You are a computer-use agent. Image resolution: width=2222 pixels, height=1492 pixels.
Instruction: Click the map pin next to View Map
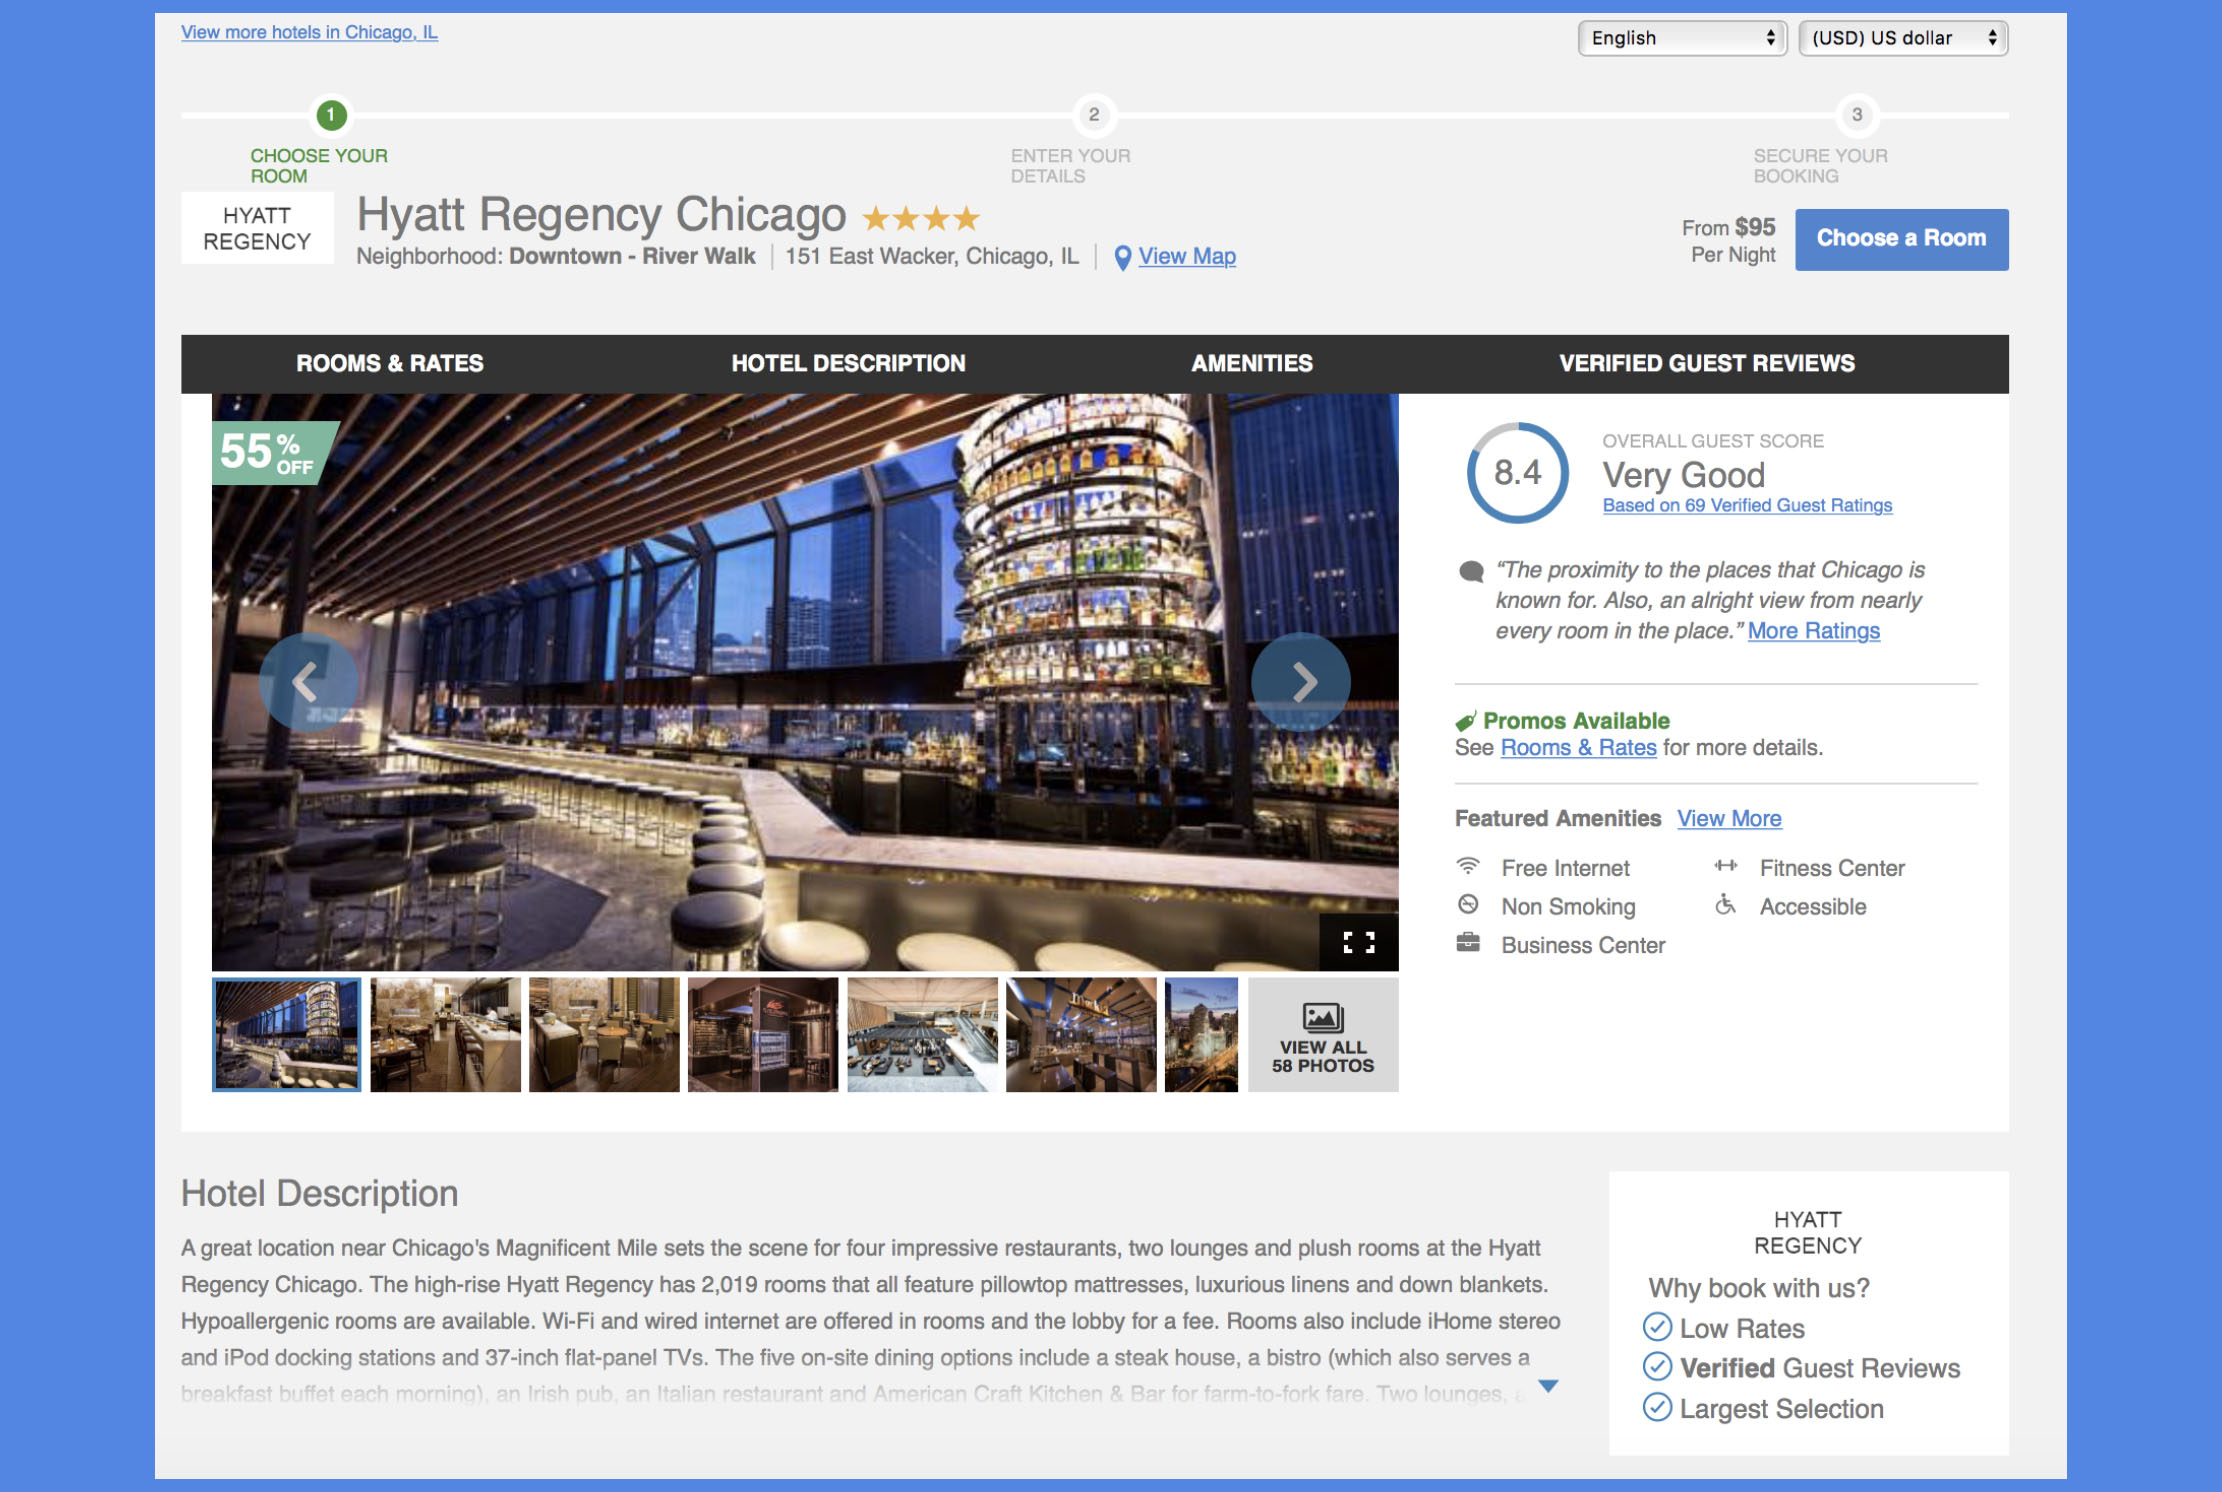click(1122, 256)
